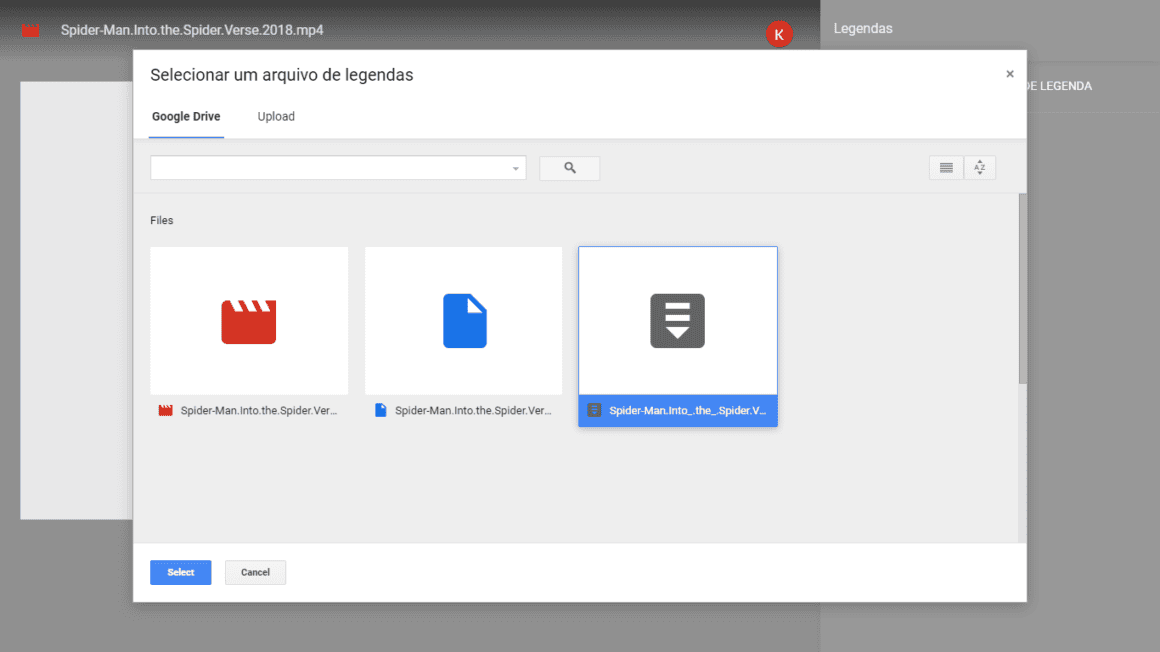Click the Files section heading
The width and height of the screenshot is (1160, 652).
coord(161,221)
